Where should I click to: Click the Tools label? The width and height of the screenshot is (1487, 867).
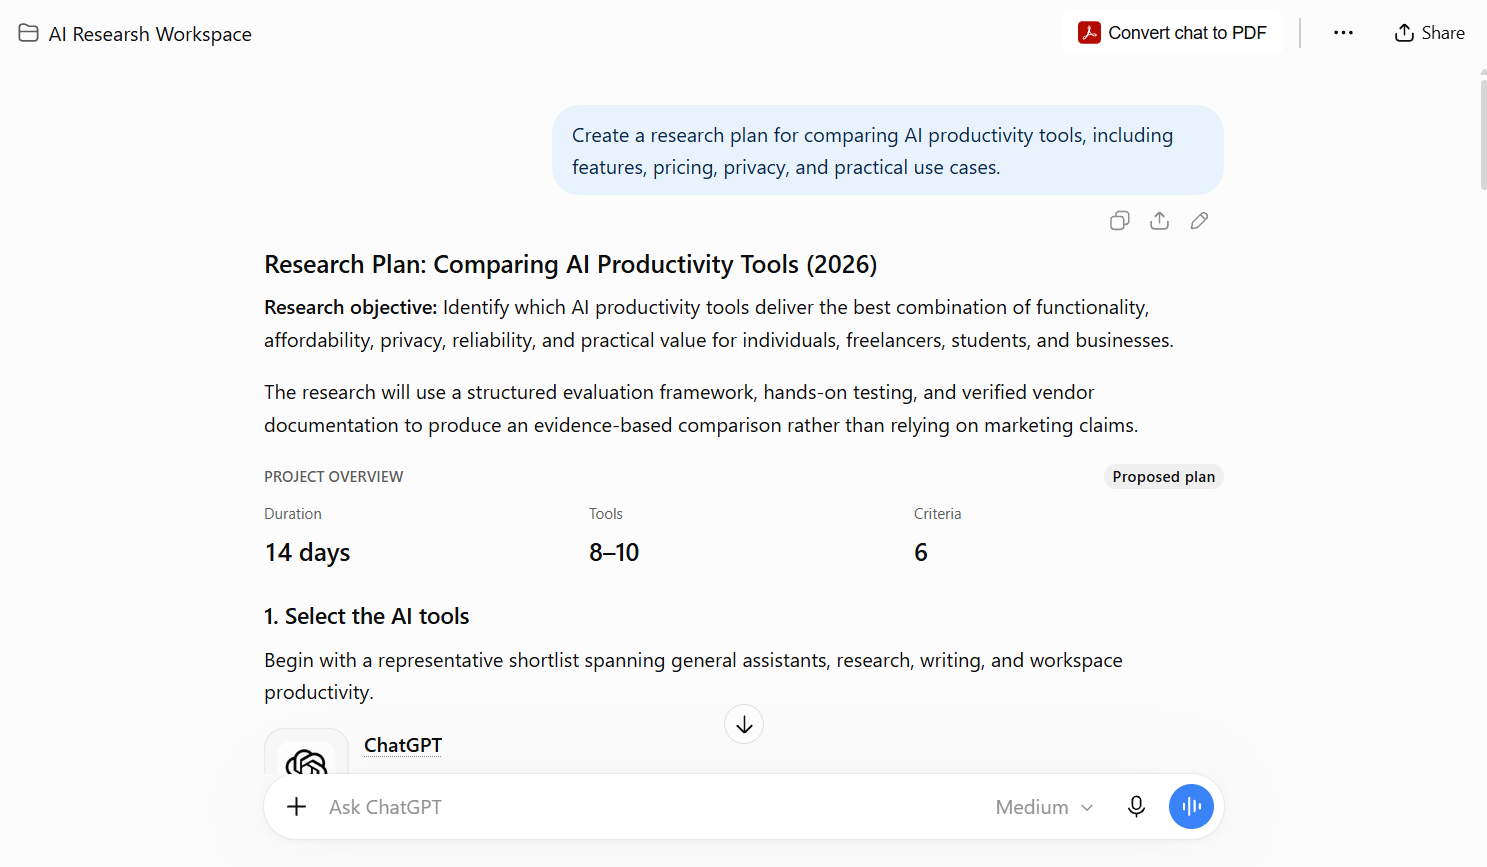click(606, 514)
